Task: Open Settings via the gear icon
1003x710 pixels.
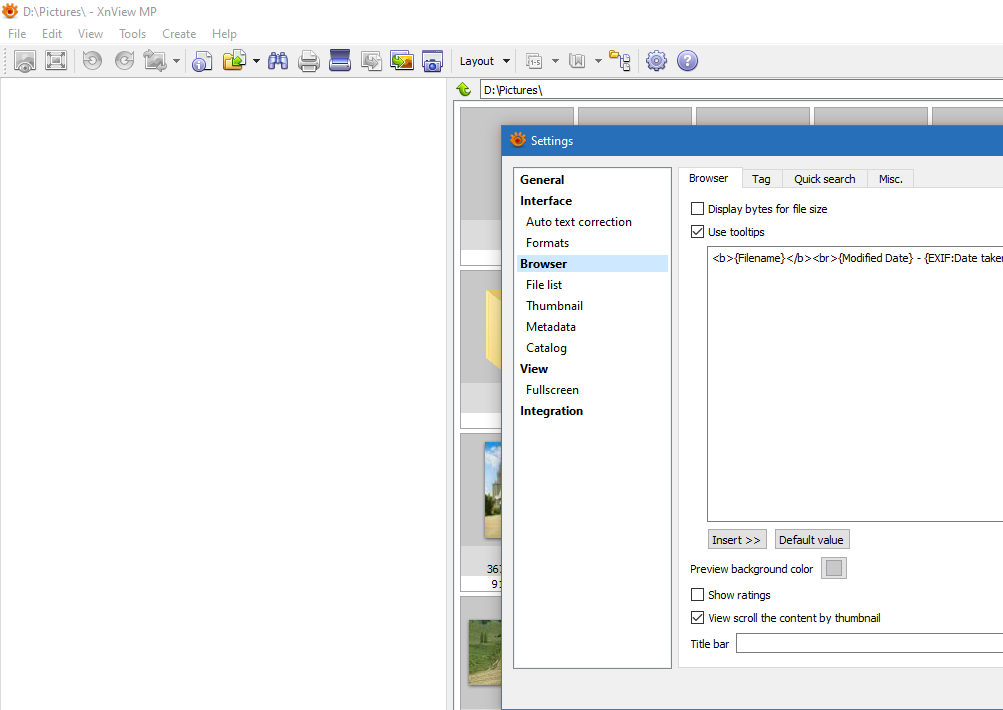Action: pyautogui.click(x=656, y=61)
